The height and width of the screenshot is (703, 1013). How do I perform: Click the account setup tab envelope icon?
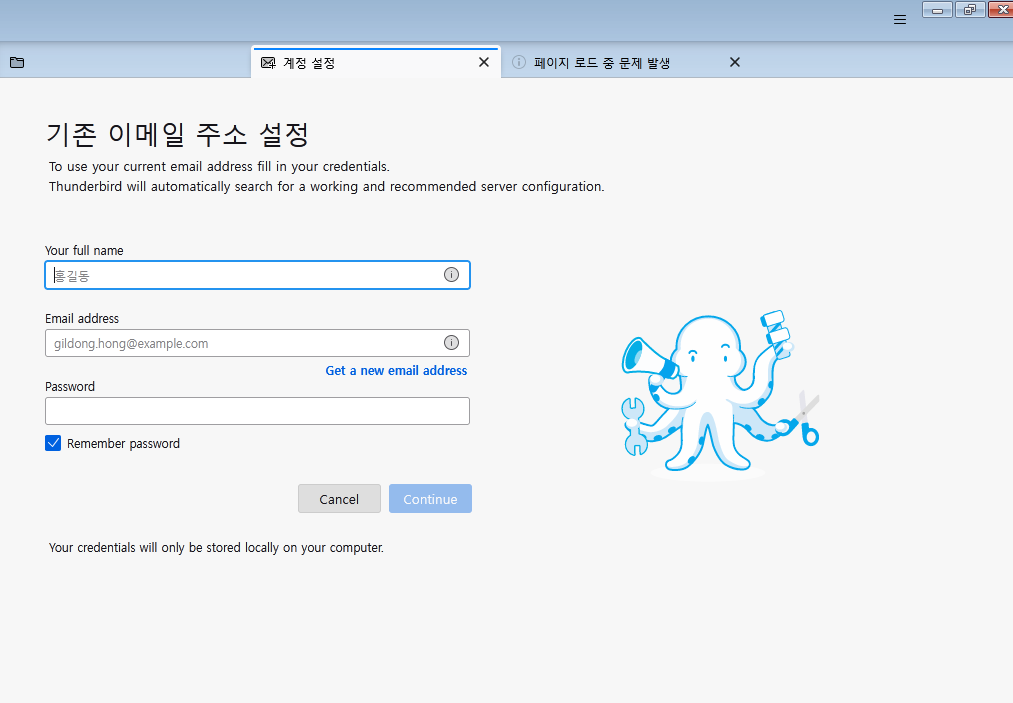pos(268,63)
